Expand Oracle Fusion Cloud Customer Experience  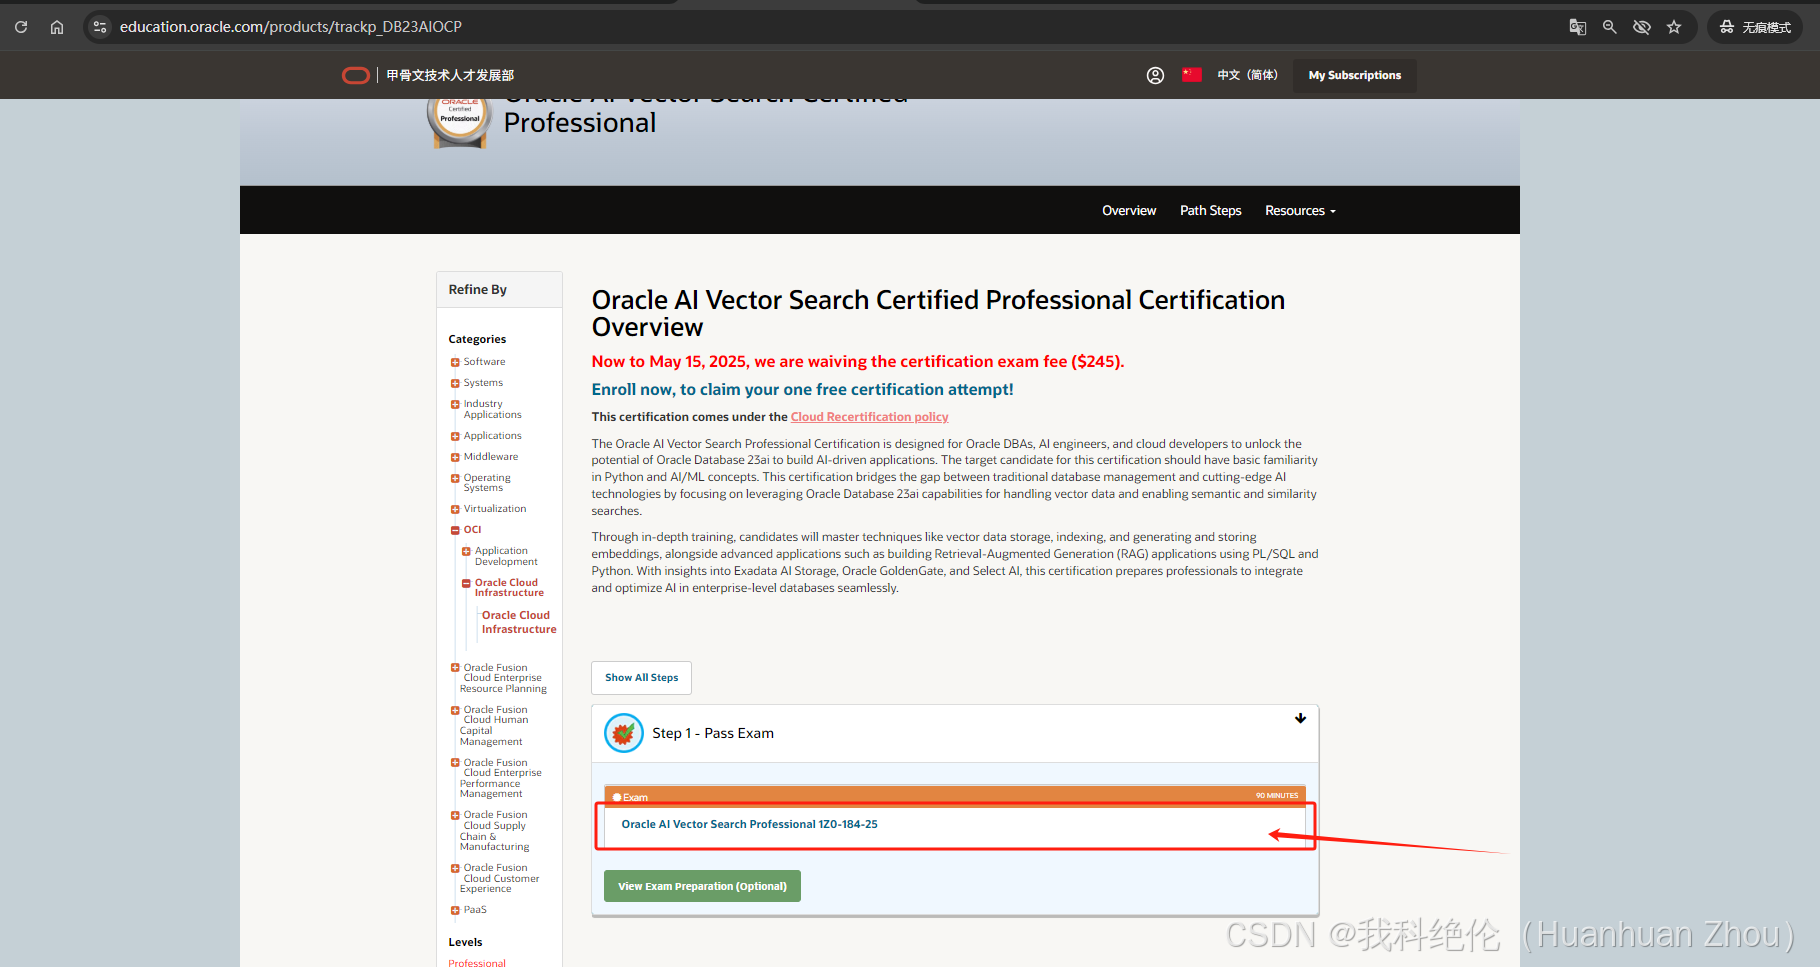coord(455,868)
